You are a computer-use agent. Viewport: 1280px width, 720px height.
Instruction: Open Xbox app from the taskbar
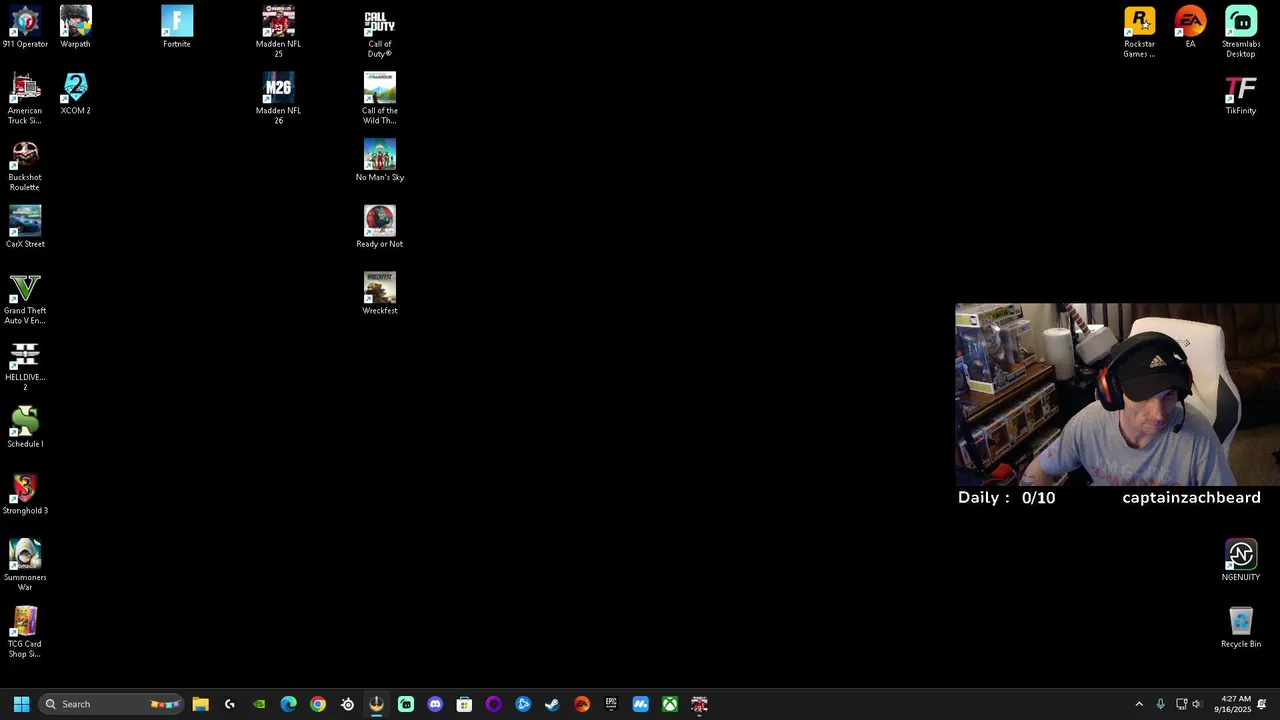coord(670,704)
